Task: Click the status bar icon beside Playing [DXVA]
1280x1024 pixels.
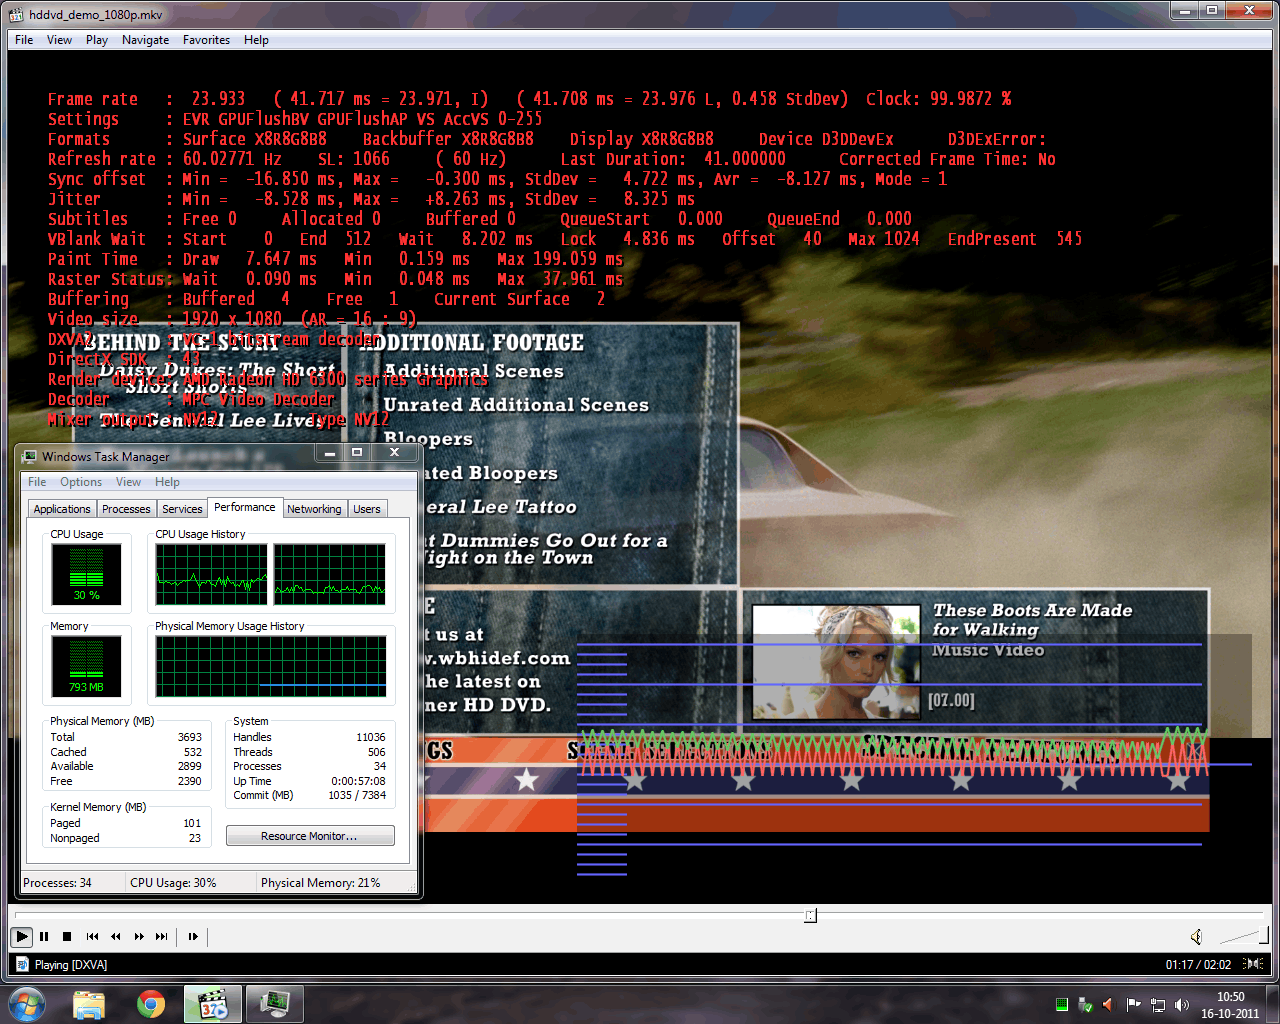Action: click(22, 965)
